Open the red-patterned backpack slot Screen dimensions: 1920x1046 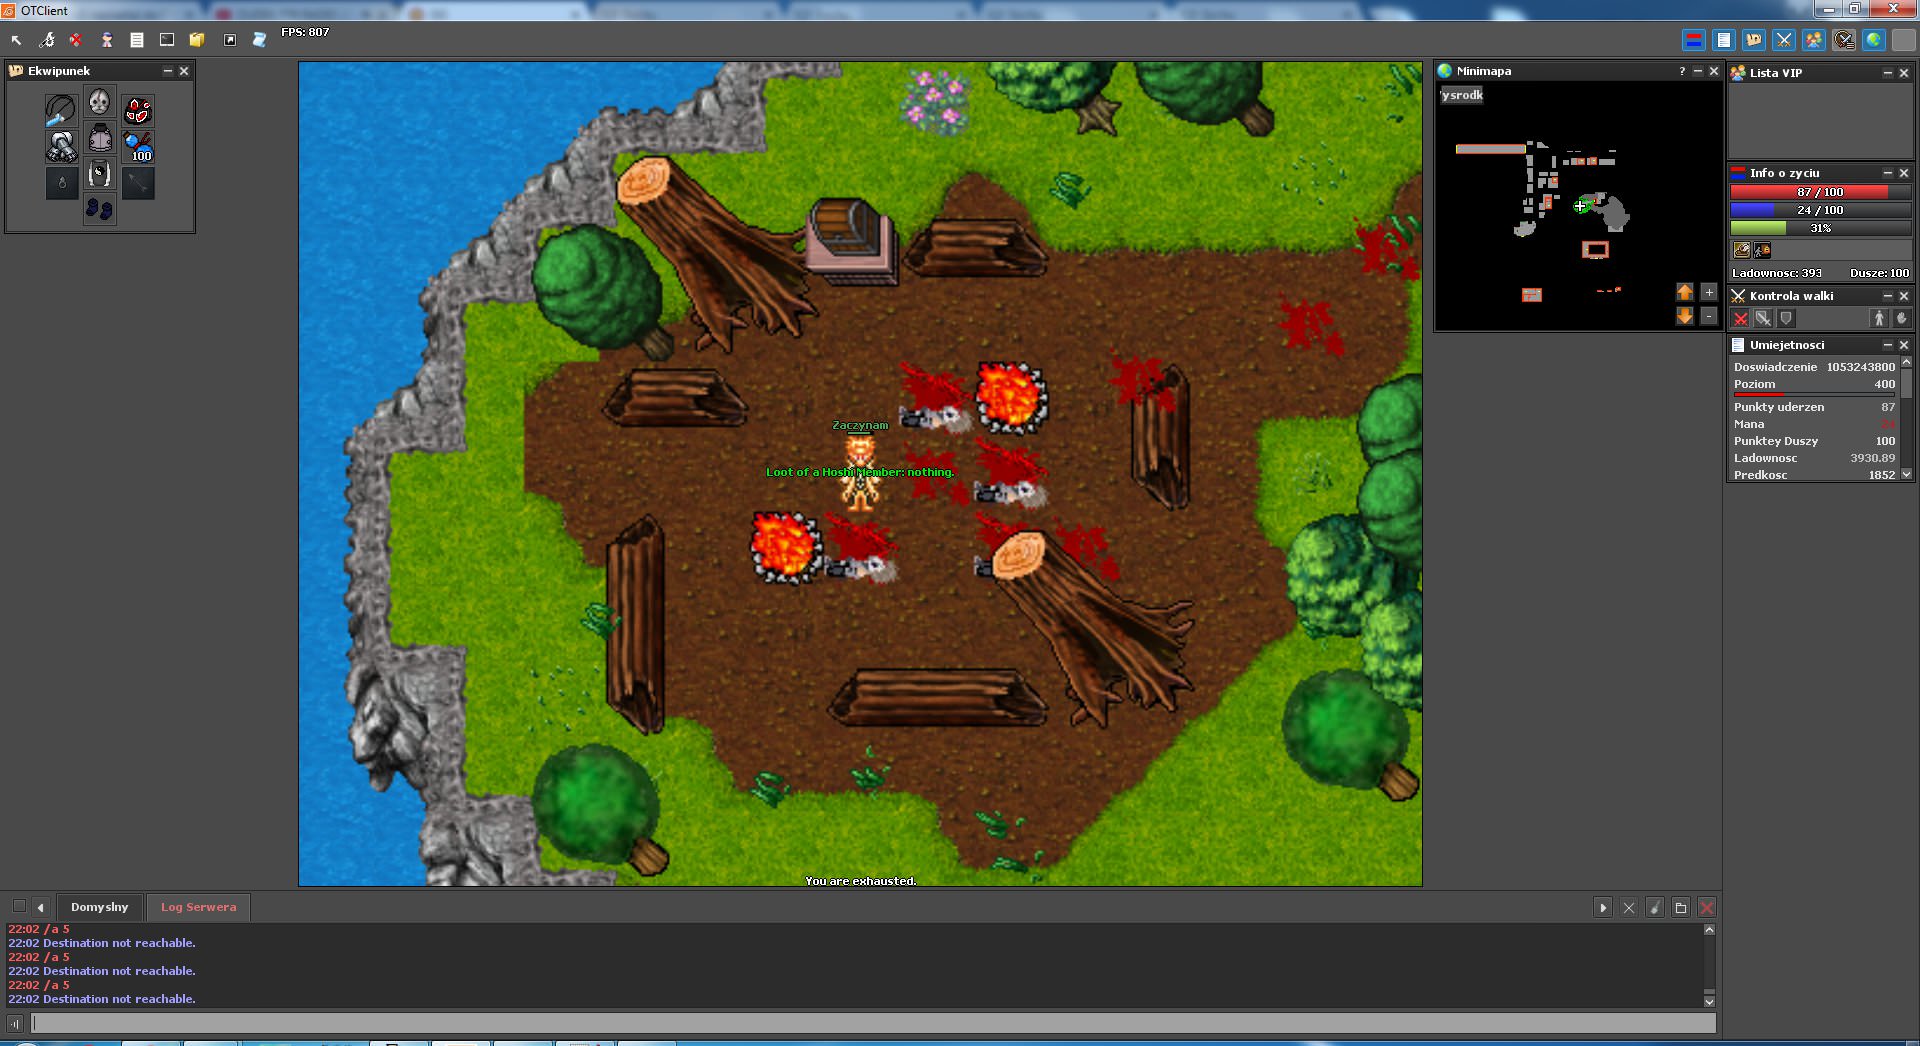(x=138, y=110)
